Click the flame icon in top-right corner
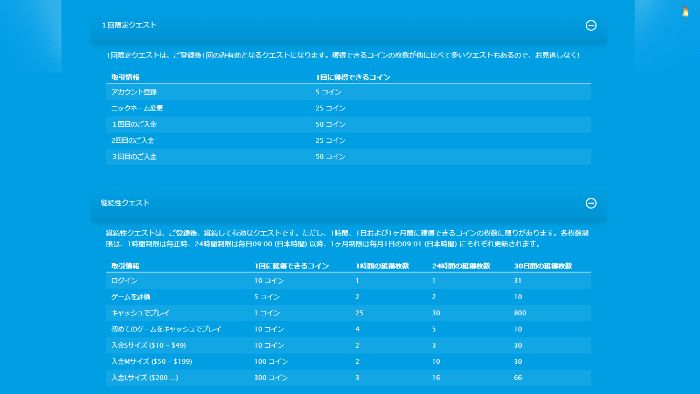Viewport: 700px width, 394px height. (x=685, y=11)
